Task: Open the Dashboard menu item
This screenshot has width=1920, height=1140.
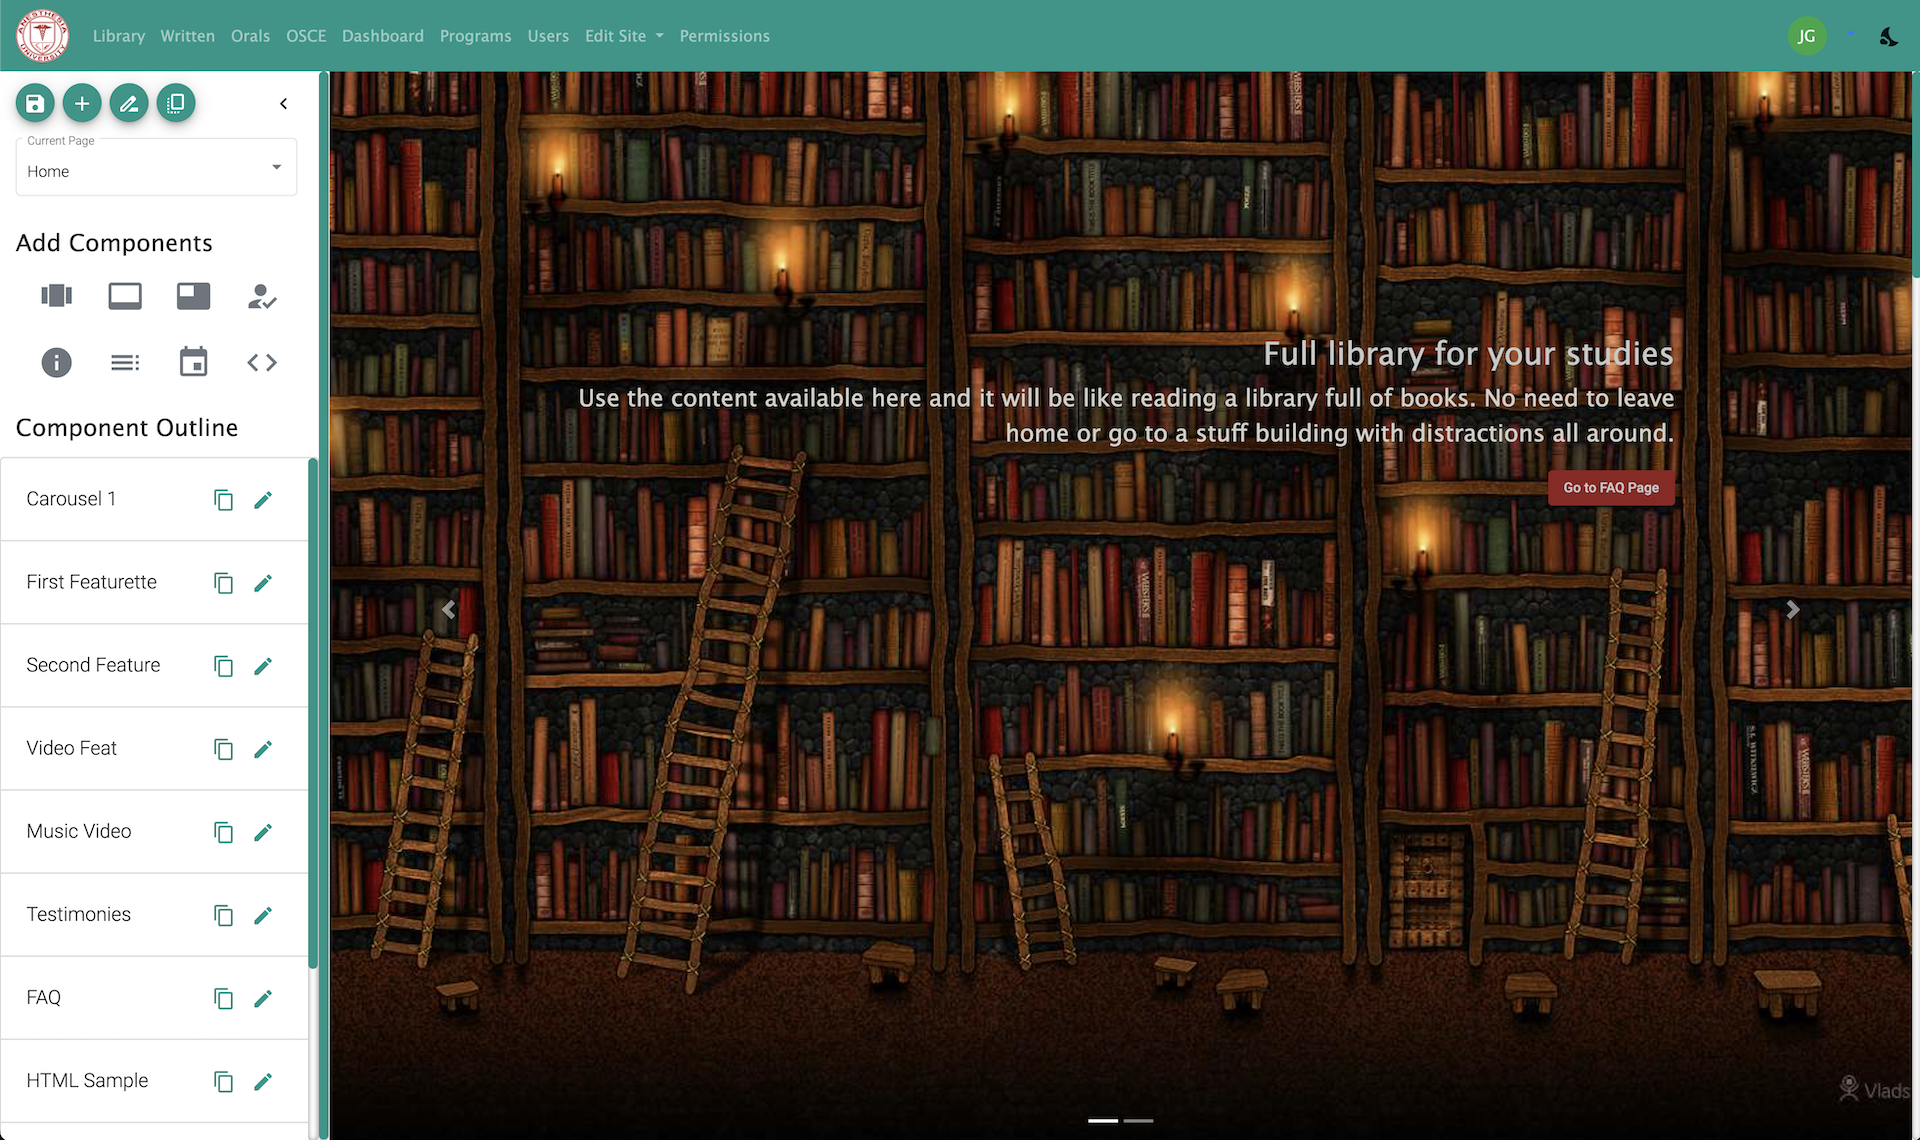Action: point(383,36)
